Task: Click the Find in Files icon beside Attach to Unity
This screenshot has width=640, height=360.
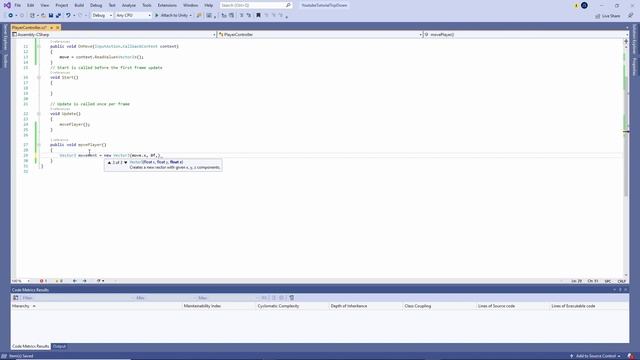Action: [x=199, y=16]
